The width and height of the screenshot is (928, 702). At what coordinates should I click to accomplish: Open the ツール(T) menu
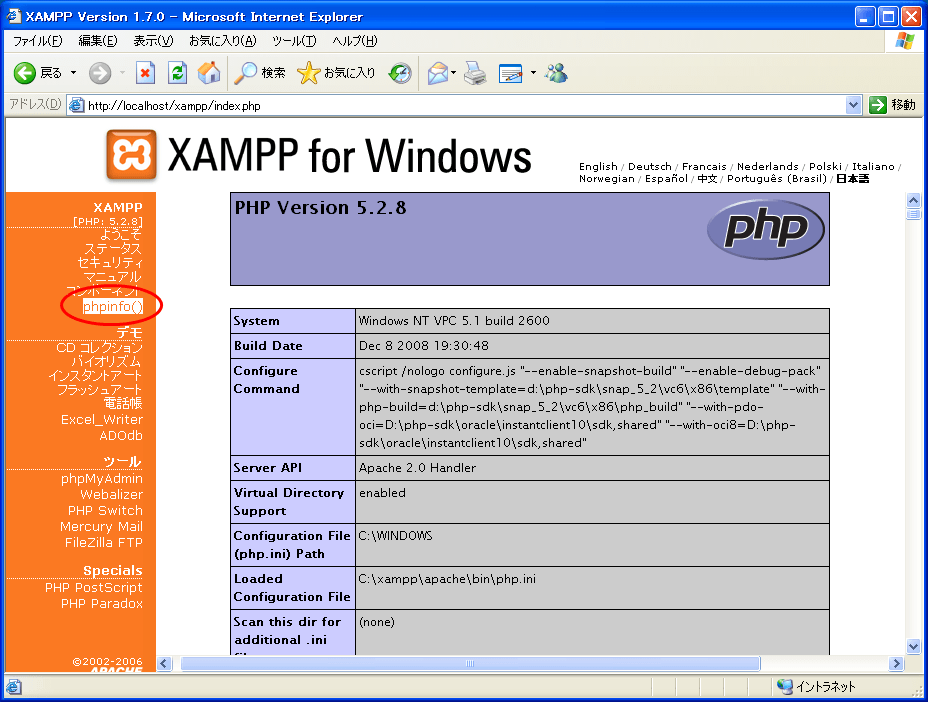[294, 41]
